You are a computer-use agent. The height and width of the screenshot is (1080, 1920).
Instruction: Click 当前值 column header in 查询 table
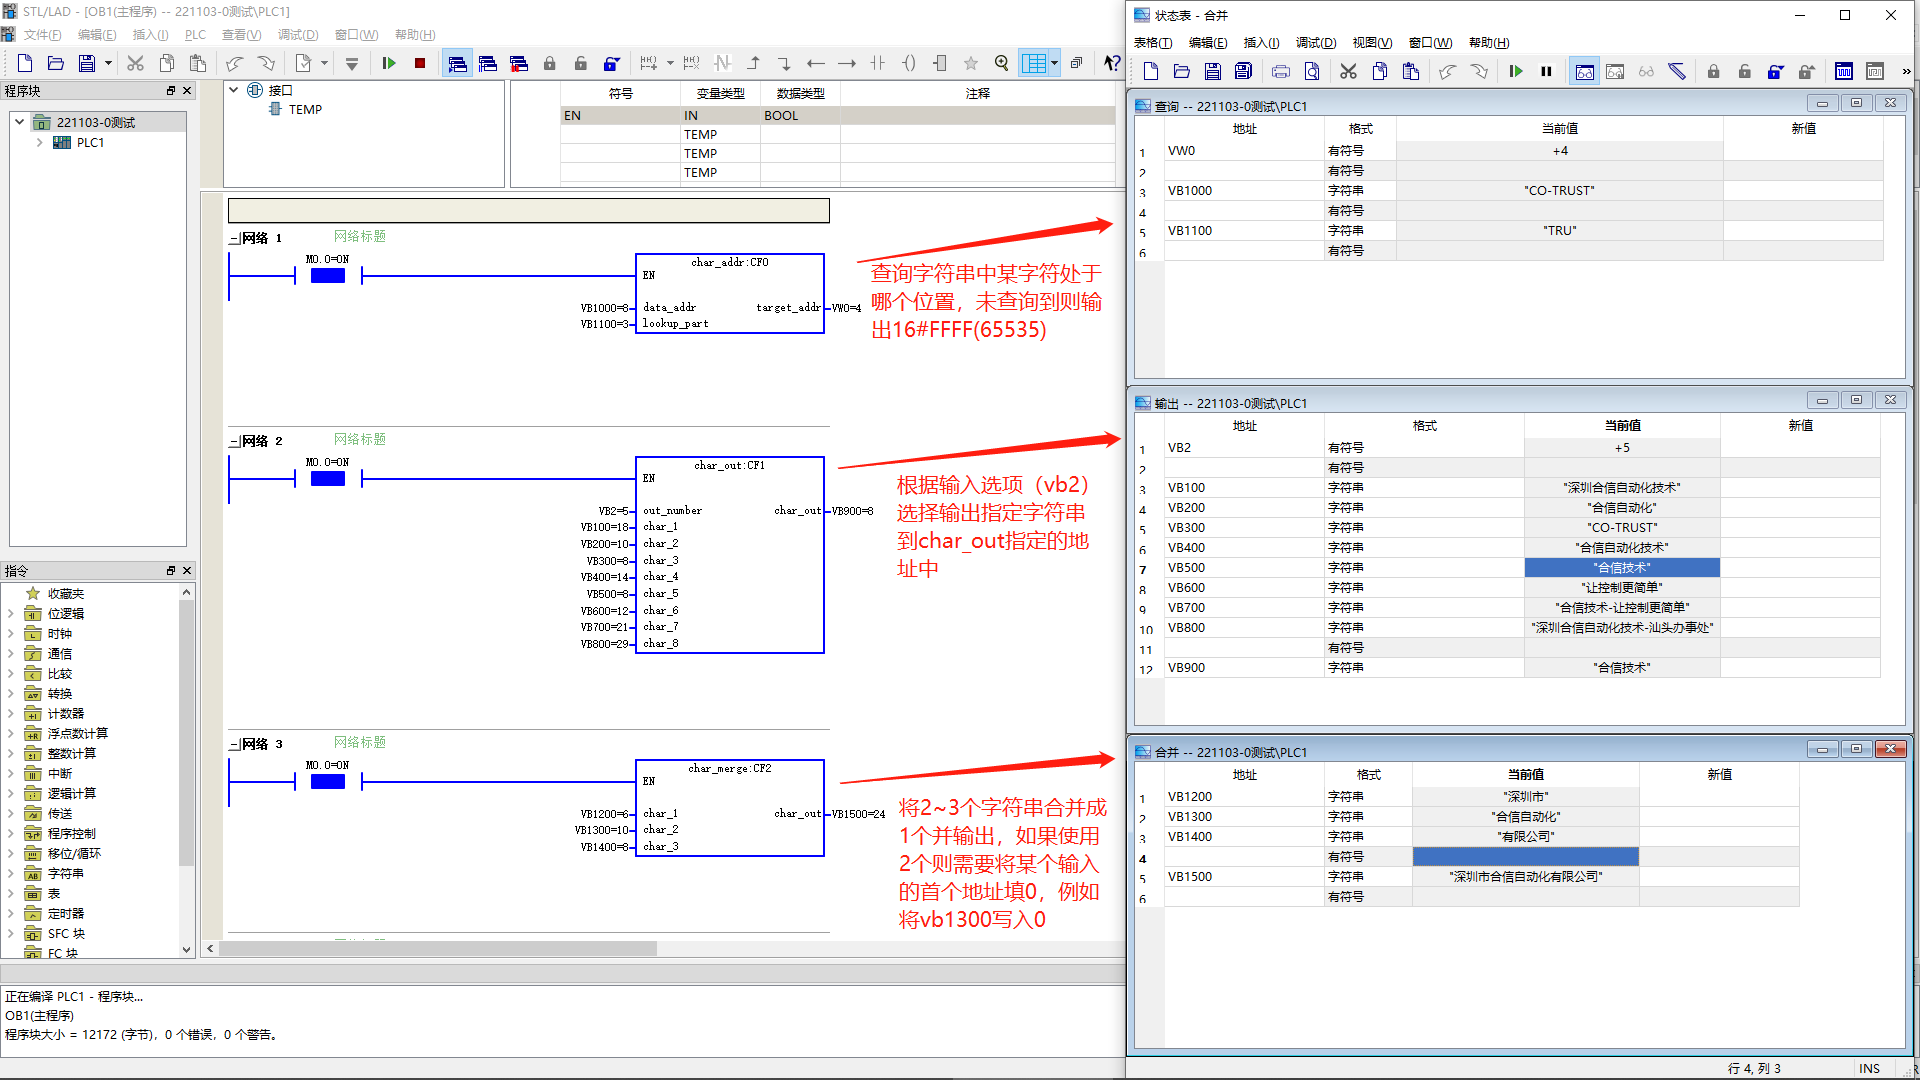tap(1560, 129)
